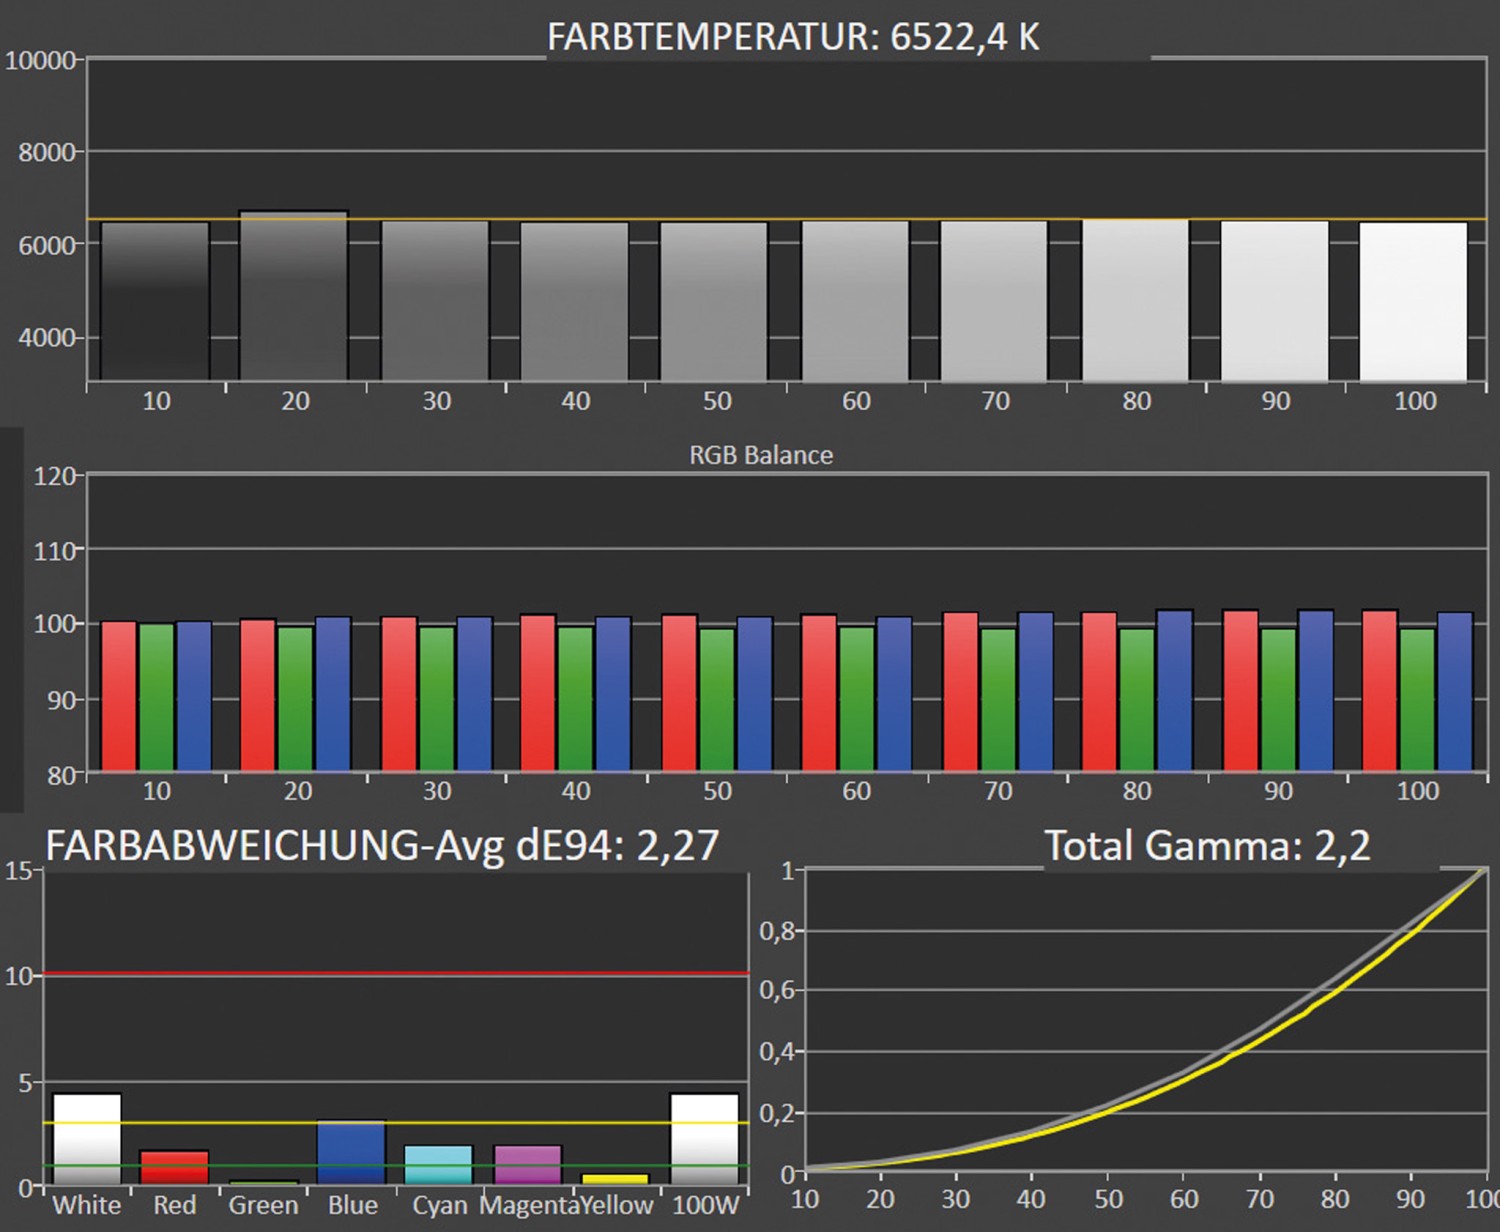Click the green bar at 50 in RGB Balance

(x=717, y=699)
